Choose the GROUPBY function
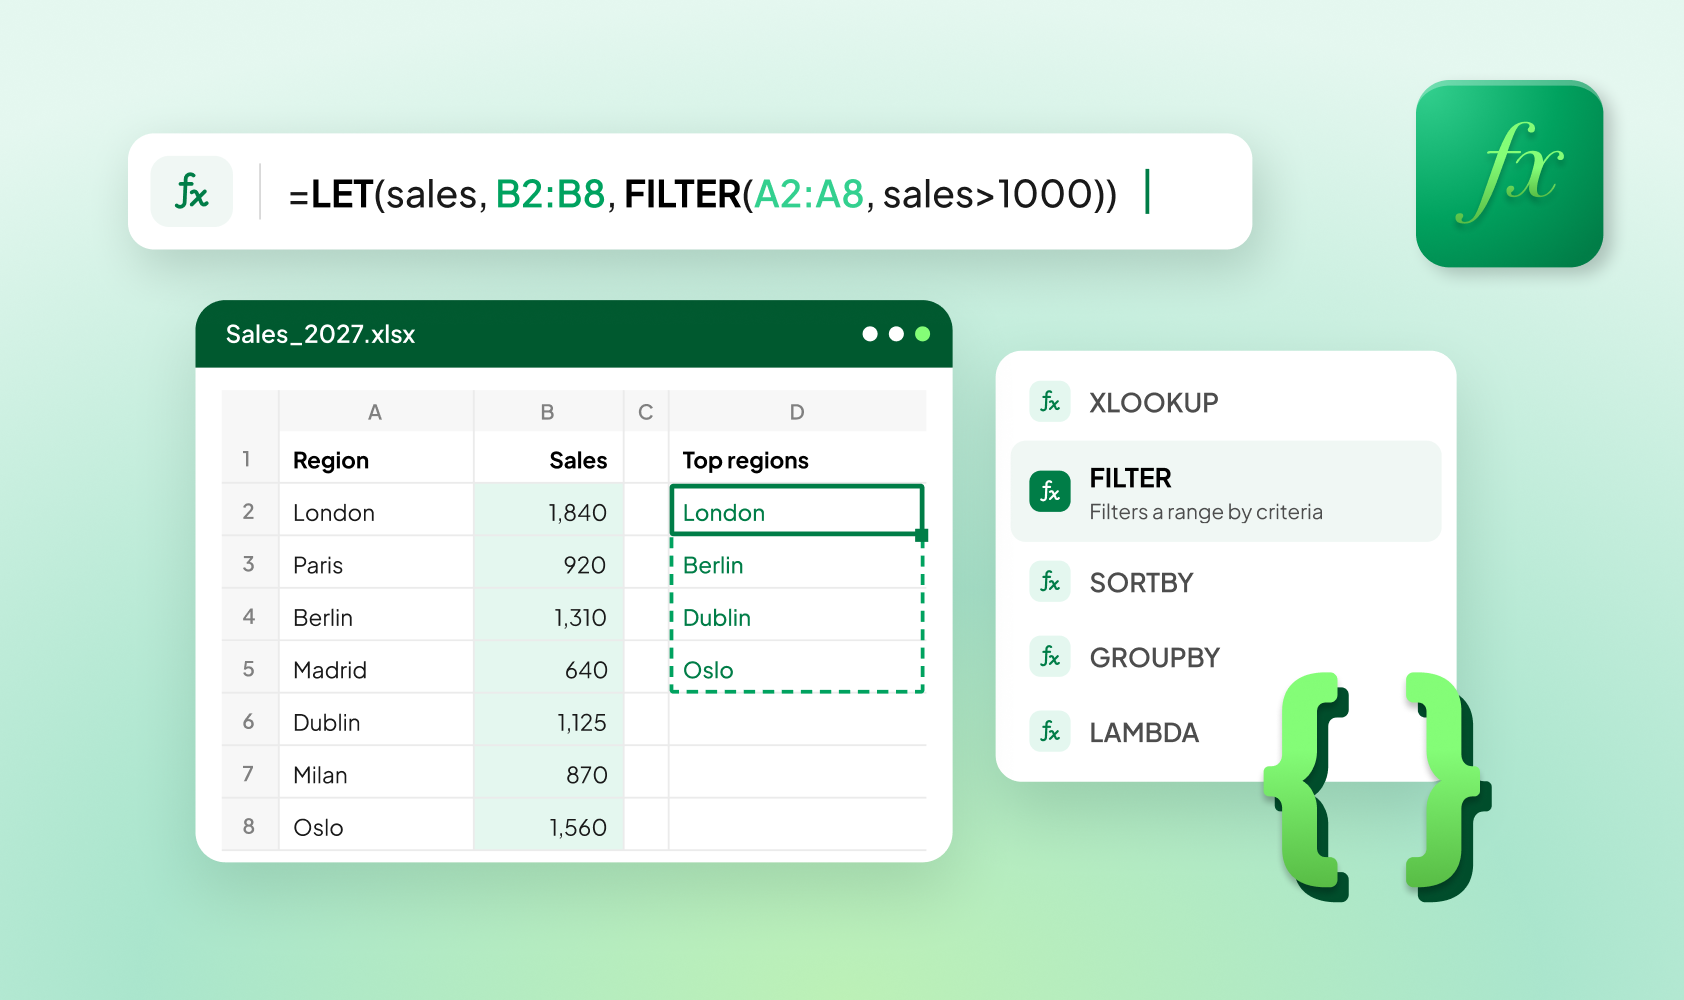 1226,657
